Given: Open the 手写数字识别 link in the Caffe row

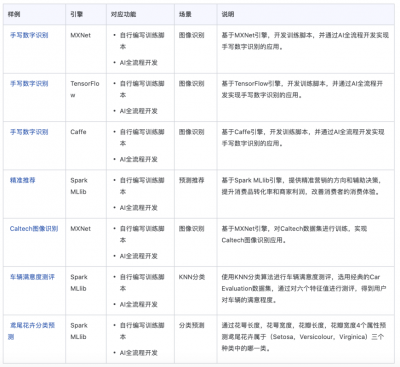Looking at the screenshot, I should (x=29, y=132).
